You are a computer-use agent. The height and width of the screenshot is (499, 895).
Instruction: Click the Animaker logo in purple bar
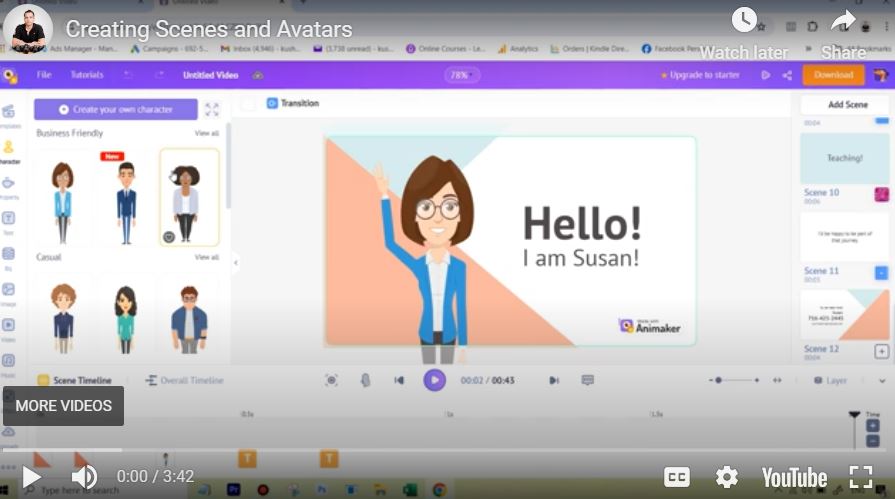click(x=10, y=75)
